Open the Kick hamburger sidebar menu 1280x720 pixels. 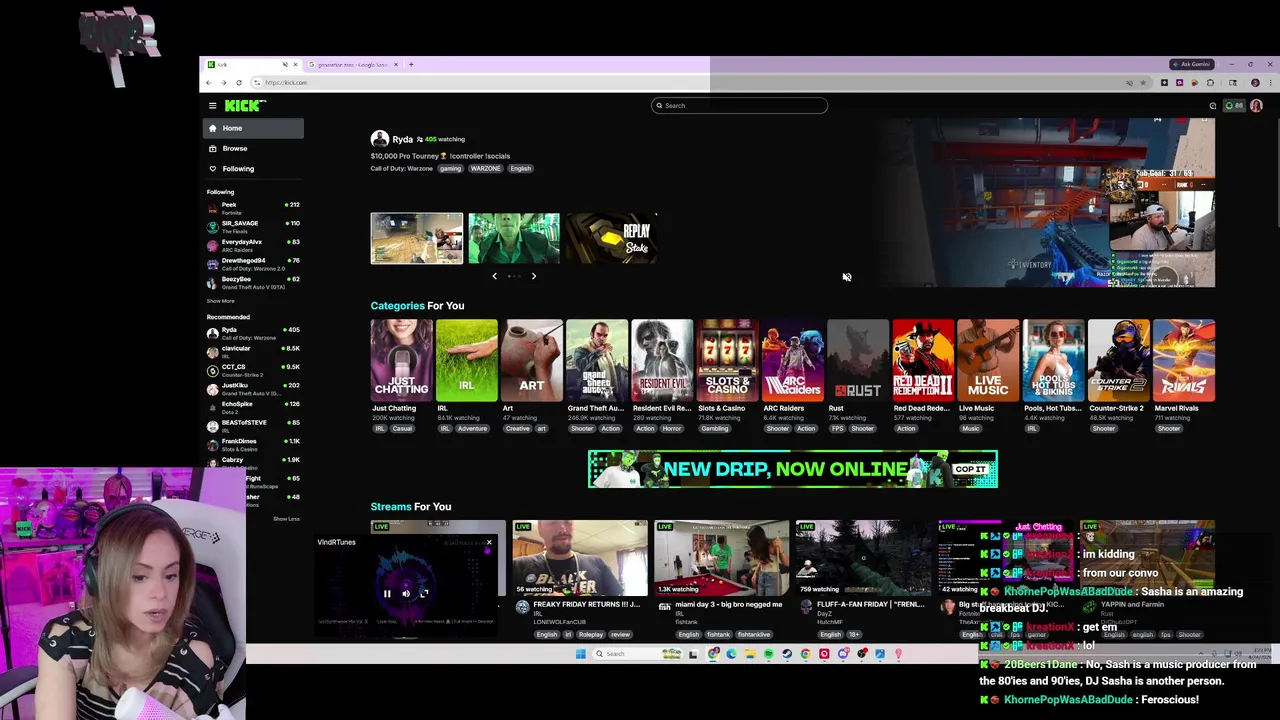tap(212, 105)
